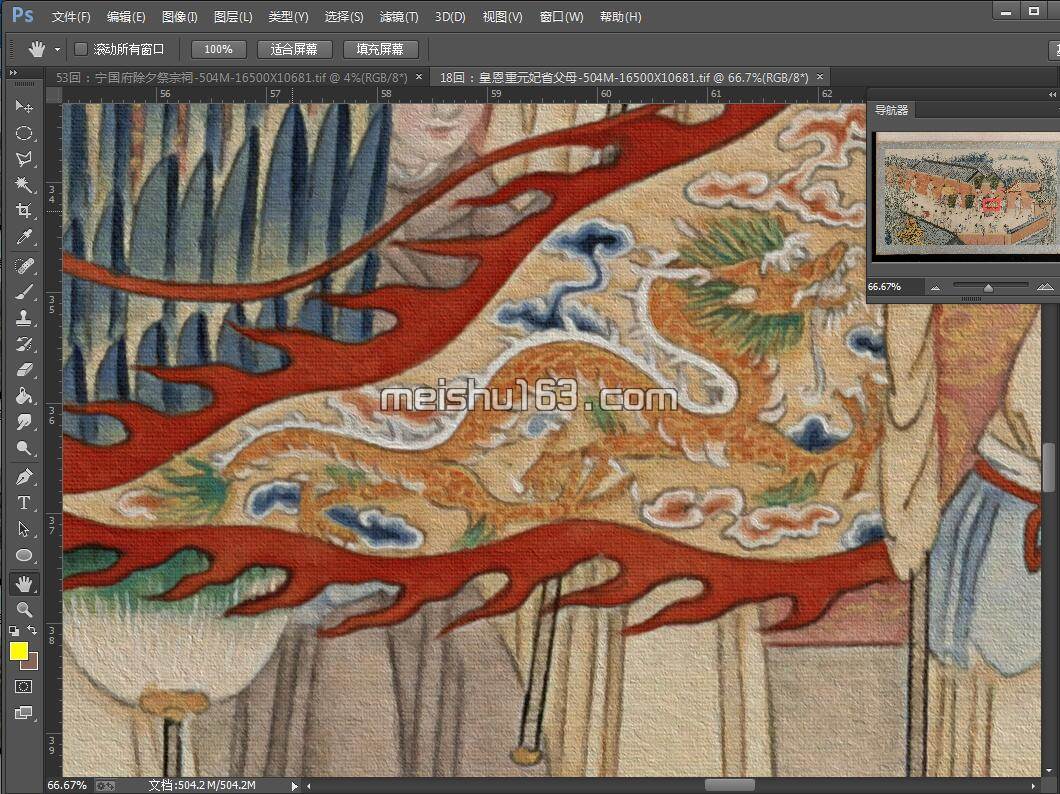
Task: Select the 导航器 panel tab
Action: click(x=892, y=110)
